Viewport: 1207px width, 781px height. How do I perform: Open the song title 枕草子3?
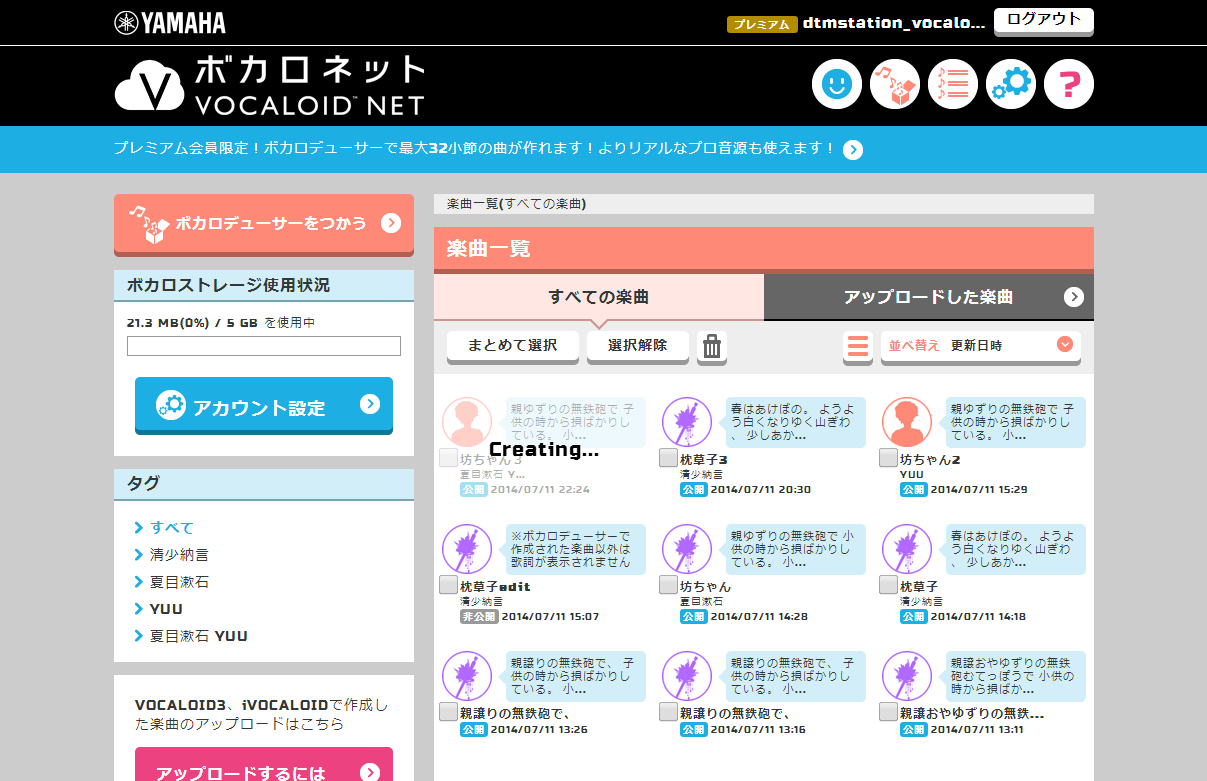(x=704, y=460)
